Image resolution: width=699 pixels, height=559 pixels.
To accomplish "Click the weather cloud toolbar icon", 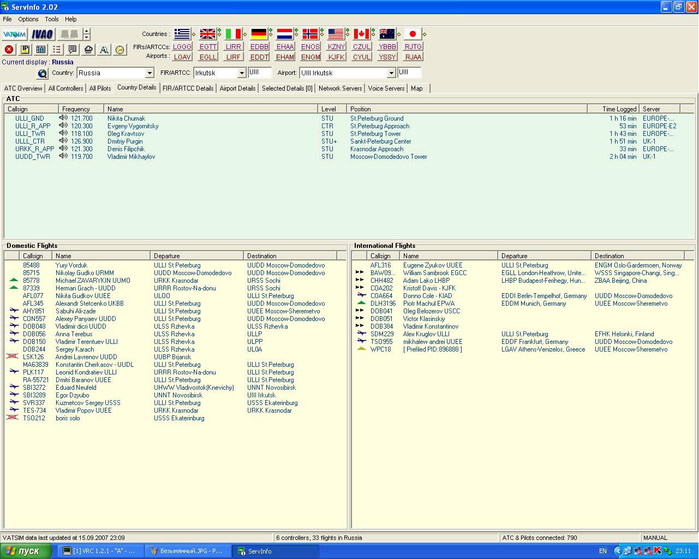I will tap(88, 49).
